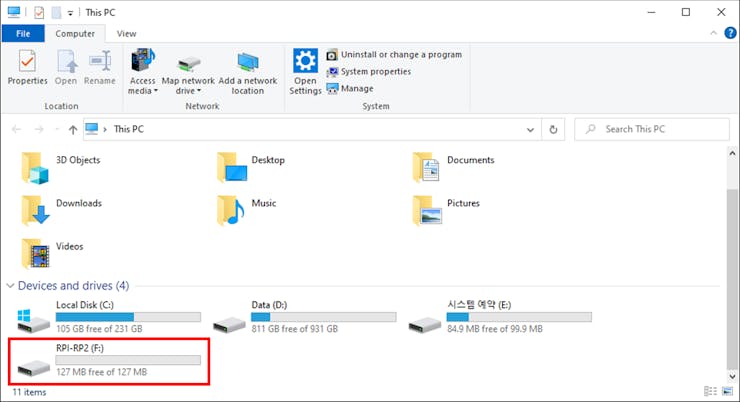740x402 pixels.
Task: Go forward with the Forward arrow
Action: point(39,129)
